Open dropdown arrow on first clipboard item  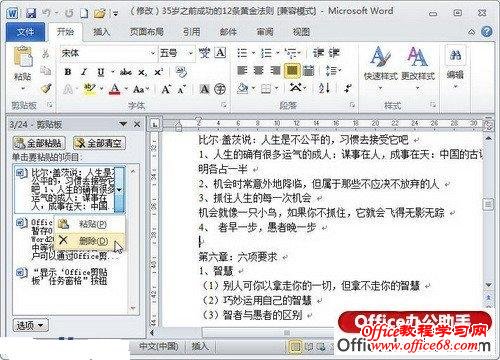(119, 189)
